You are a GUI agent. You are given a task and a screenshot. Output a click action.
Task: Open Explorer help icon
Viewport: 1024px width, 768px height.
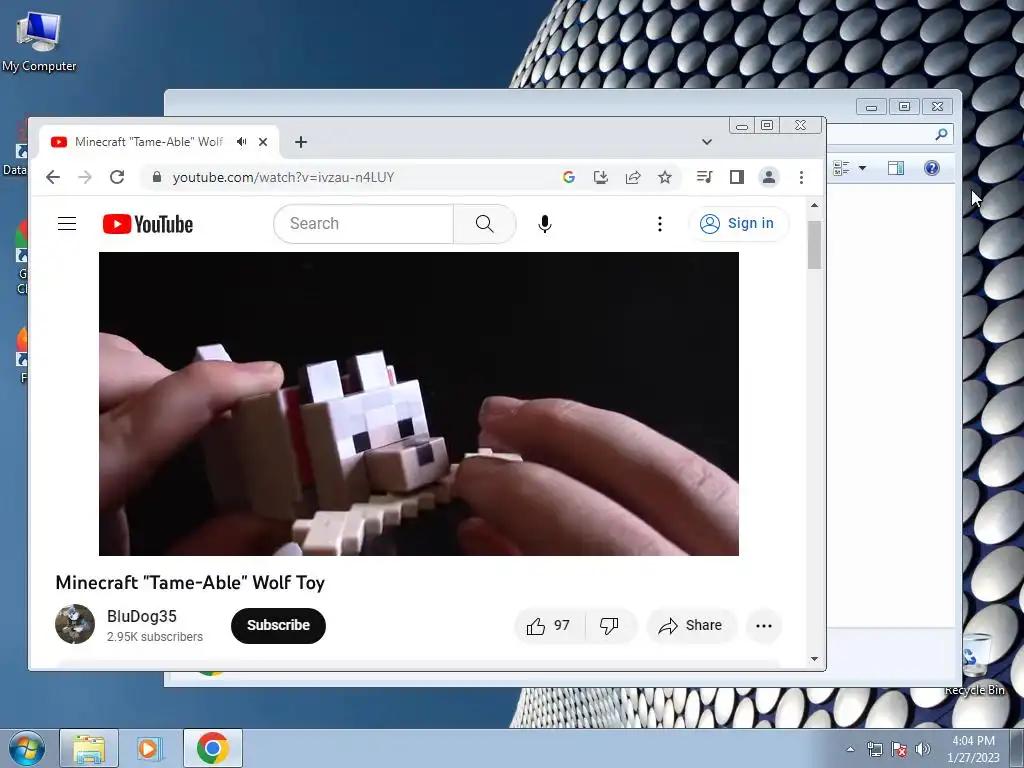pyautogui.click(x=932, y=168)
